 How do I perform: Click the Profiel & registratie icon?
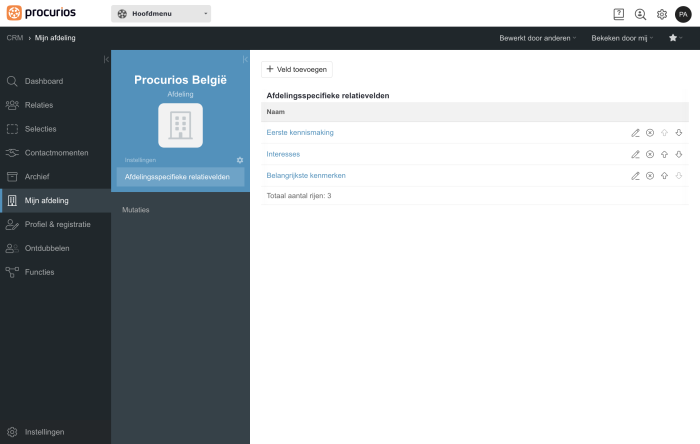(x=12, y=224)
